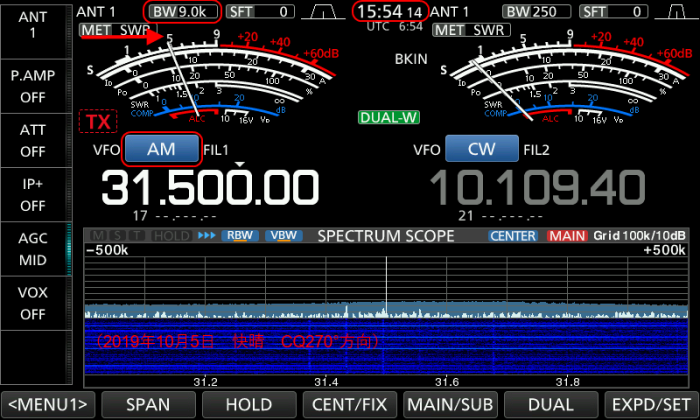
Task: Select the main band passband filter shape icon
Action: (323, 12)
